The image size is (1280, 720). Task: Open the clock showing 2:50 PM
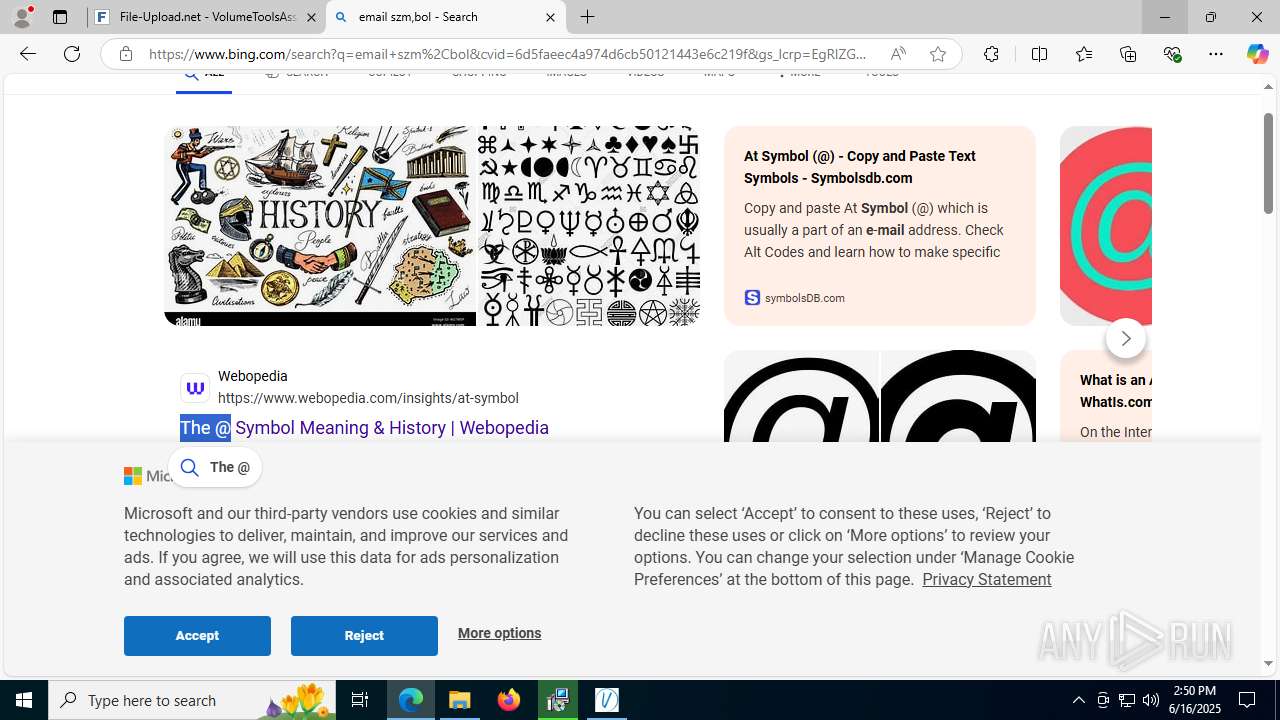(x=1194, y=700)
